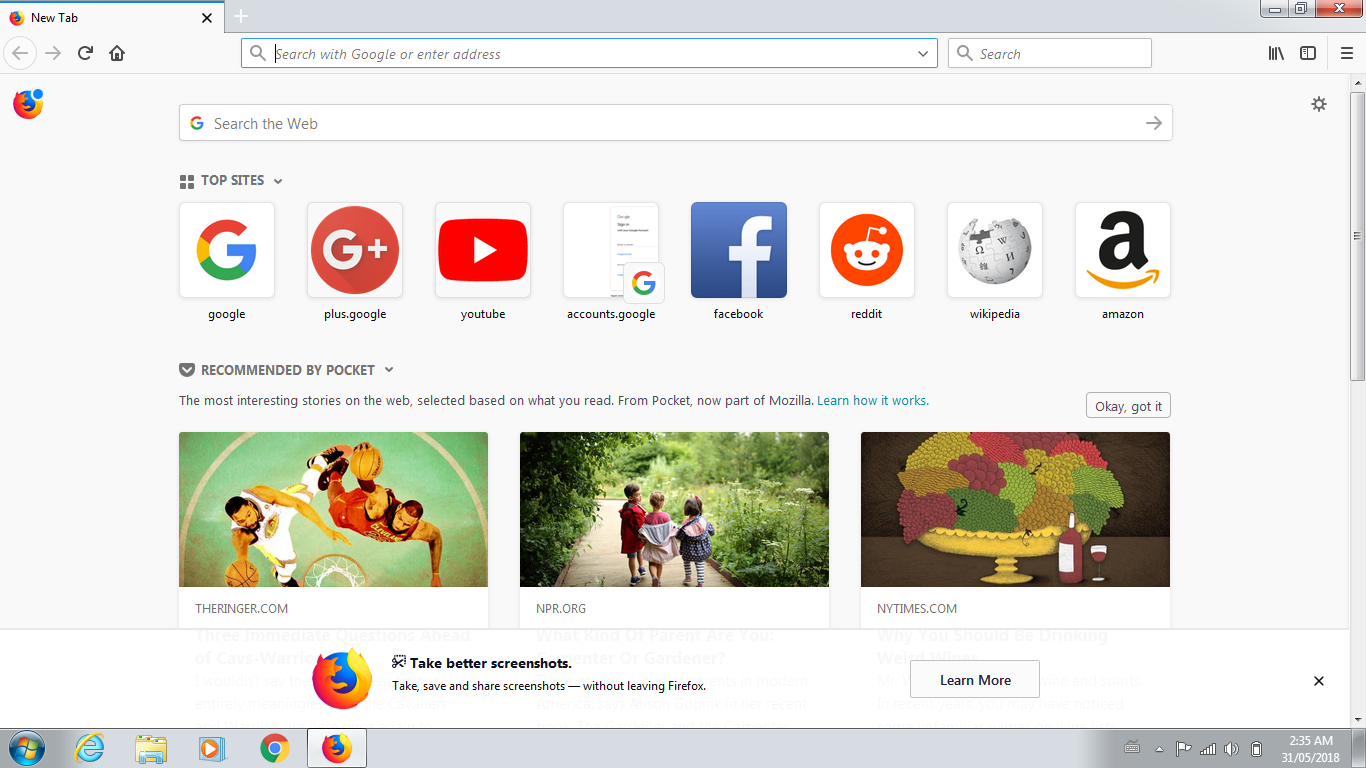Open the NPR children walking story image

click(674, 509)
